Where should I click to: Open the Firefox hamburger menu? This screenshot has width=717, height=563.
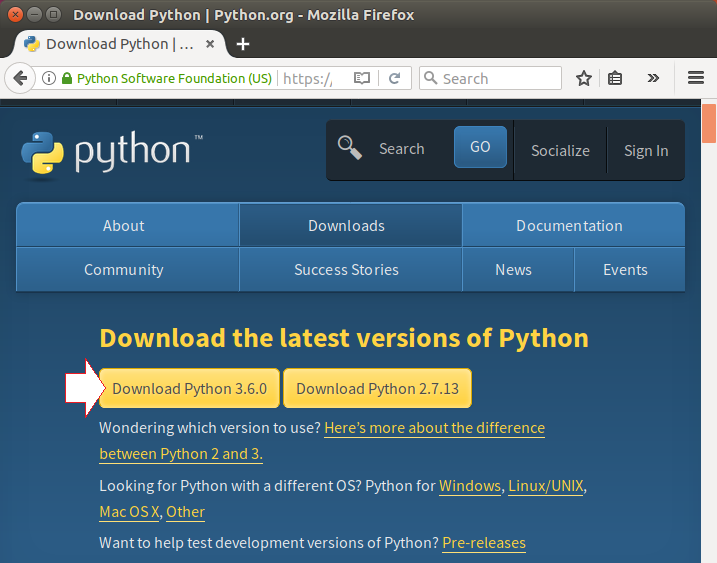pyautogui.click(x=696, y=78)
